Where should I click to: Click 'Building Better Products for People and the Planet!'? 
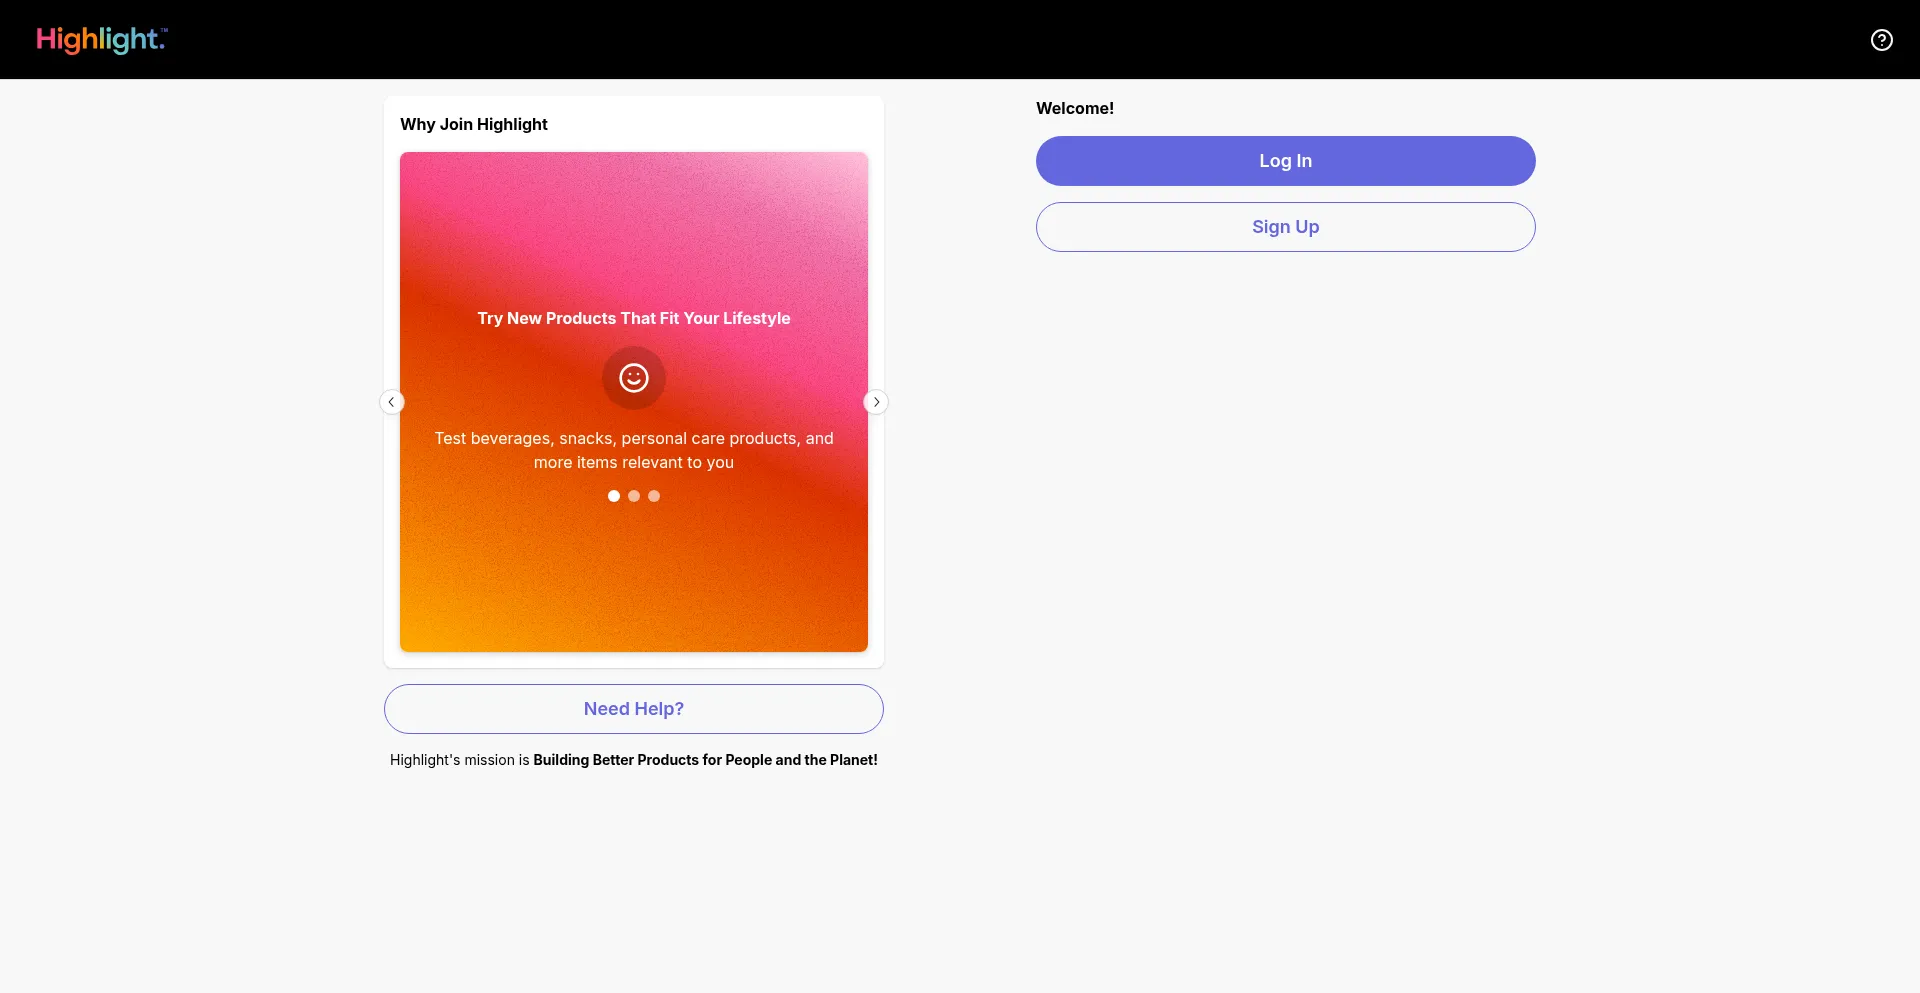tap(704, 759)
